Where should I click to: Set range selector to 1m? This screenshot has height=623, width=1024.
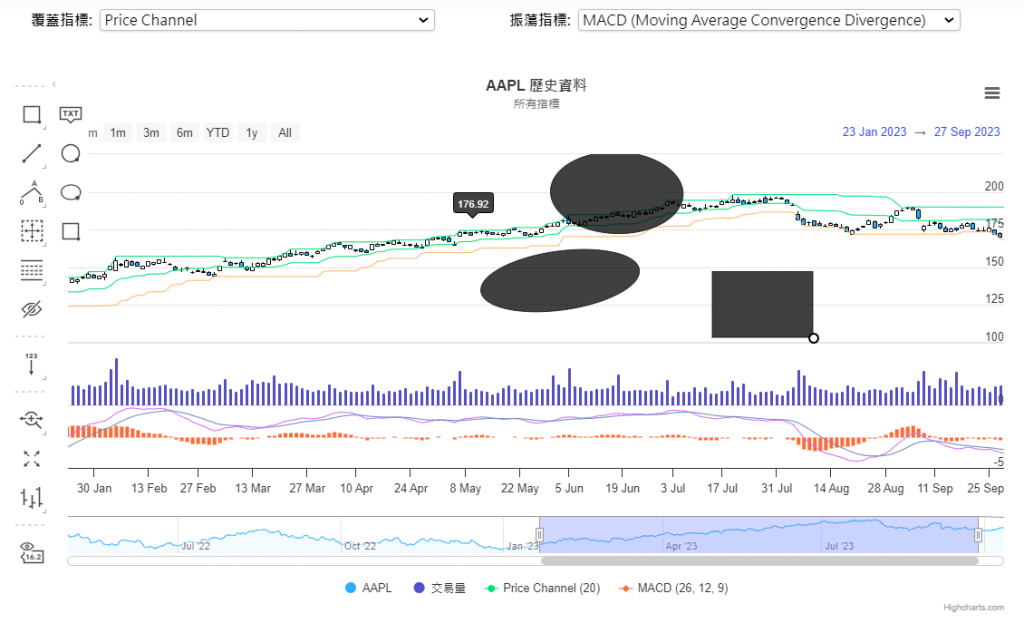pos(118,133)
